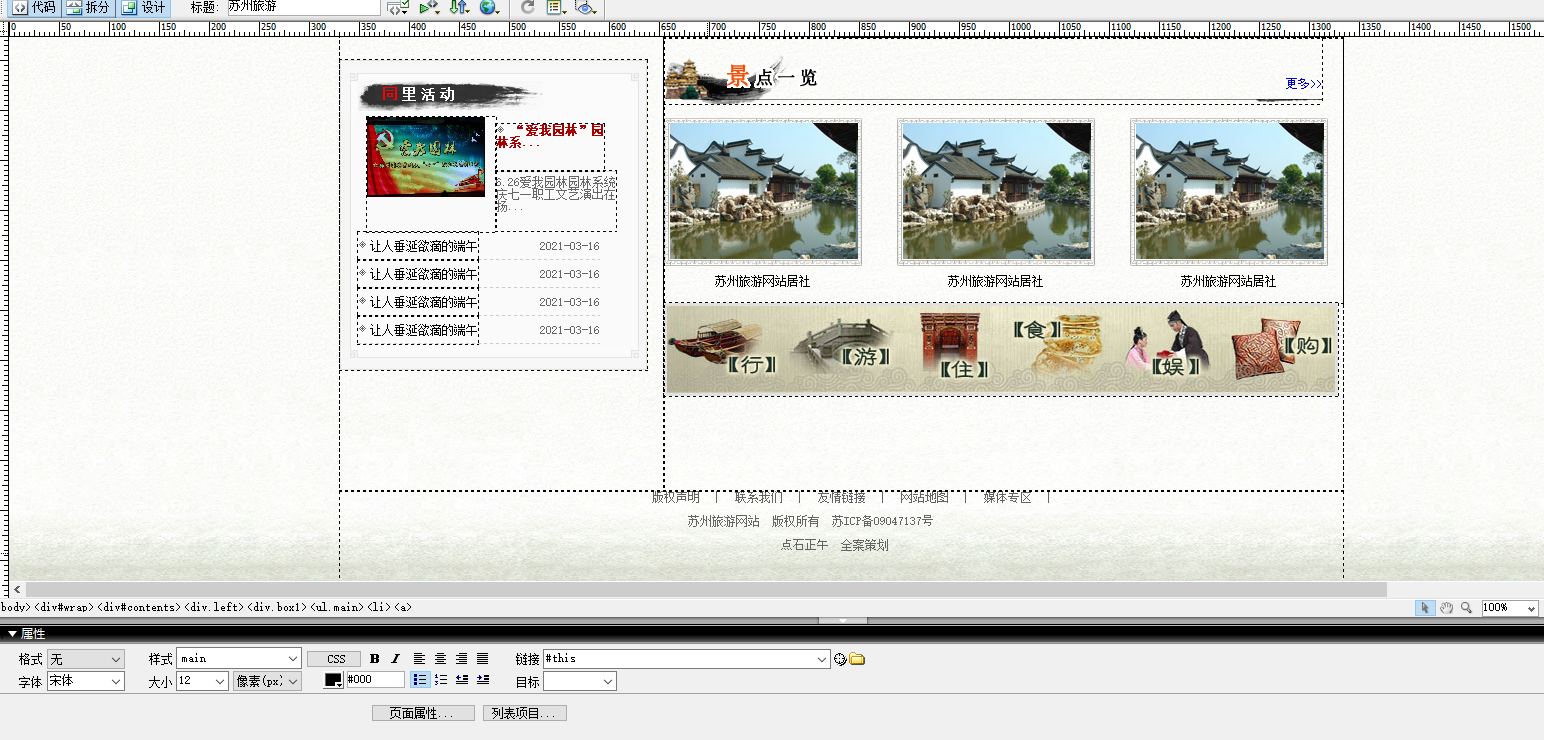Image resolution: width=1544 pixels, height=740 pixels.
Task: Click the 网站地图 footer link
Action: [924, 497]
